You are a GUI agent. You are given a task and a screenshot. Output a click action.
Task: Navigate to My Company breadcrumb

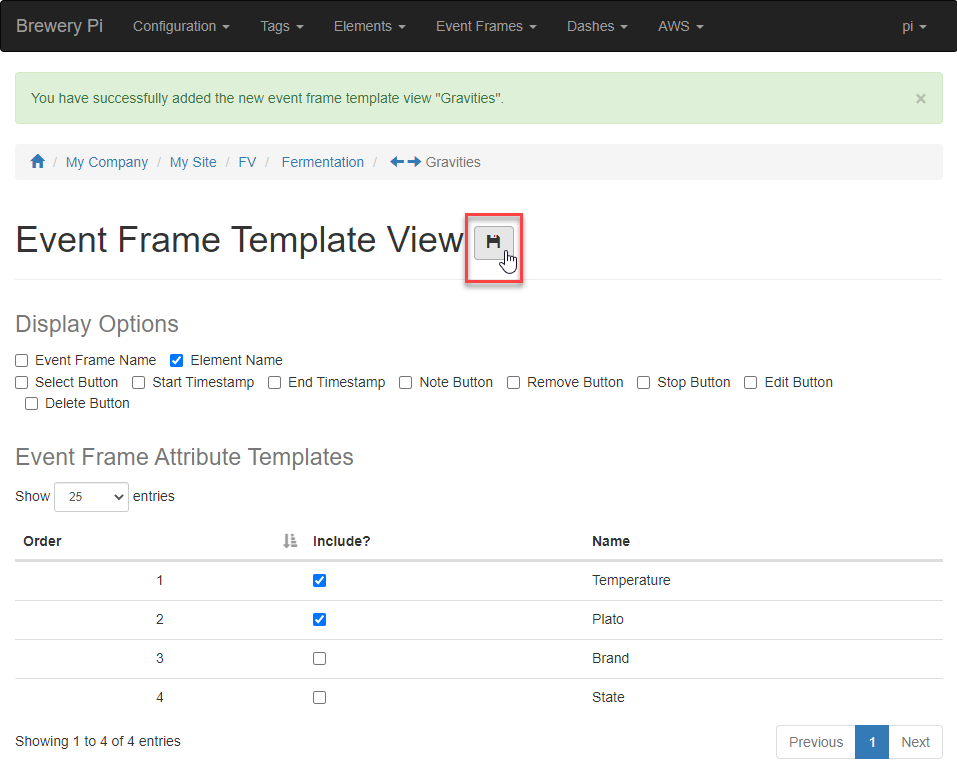pos(107,162)
